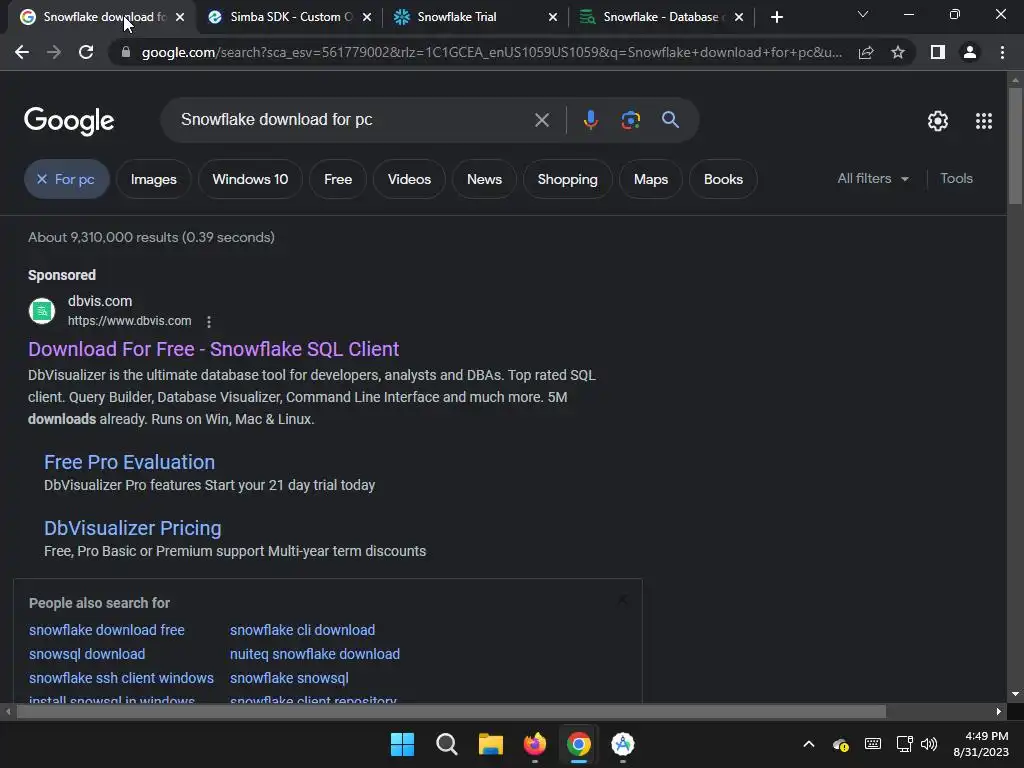Open volume control in tray

[929, 744]
